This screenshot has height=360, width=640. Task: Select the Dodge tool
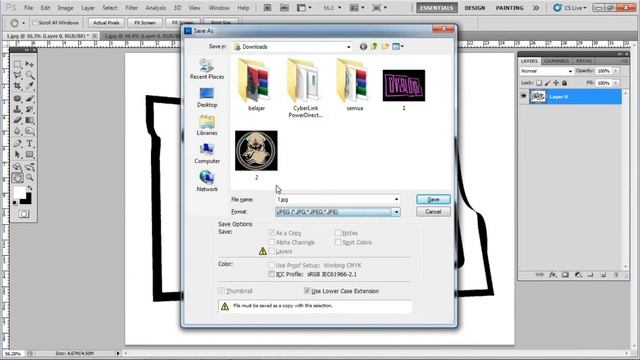point(30,131)
